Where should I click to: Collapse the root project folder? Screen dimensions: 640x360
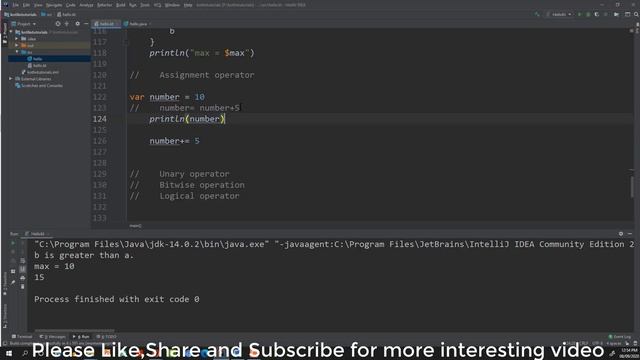pos(11,32)
